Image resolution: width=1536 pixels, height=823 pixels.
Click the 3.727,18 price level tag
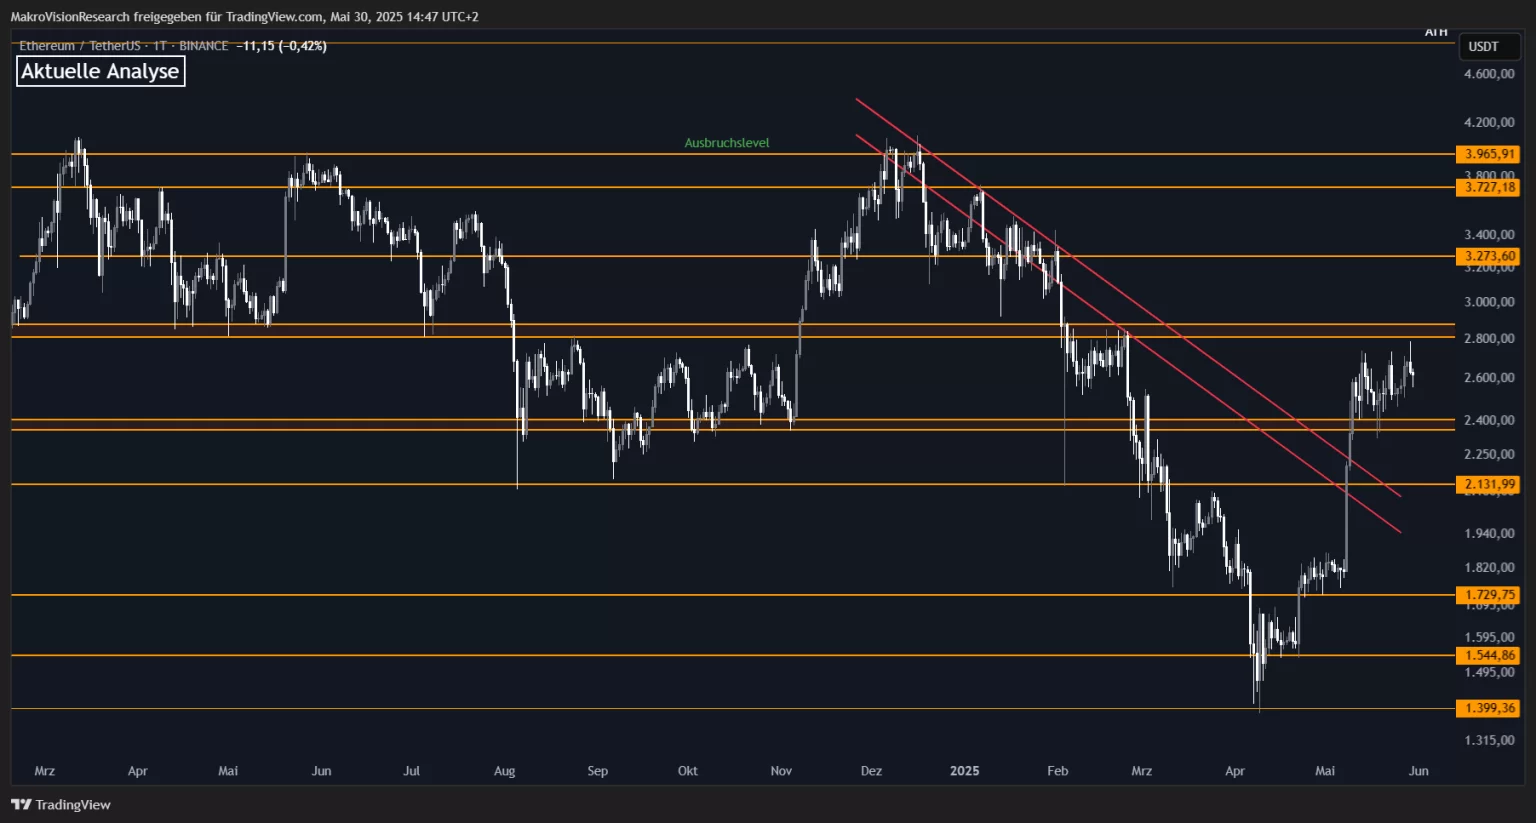tap(1489, 187)
